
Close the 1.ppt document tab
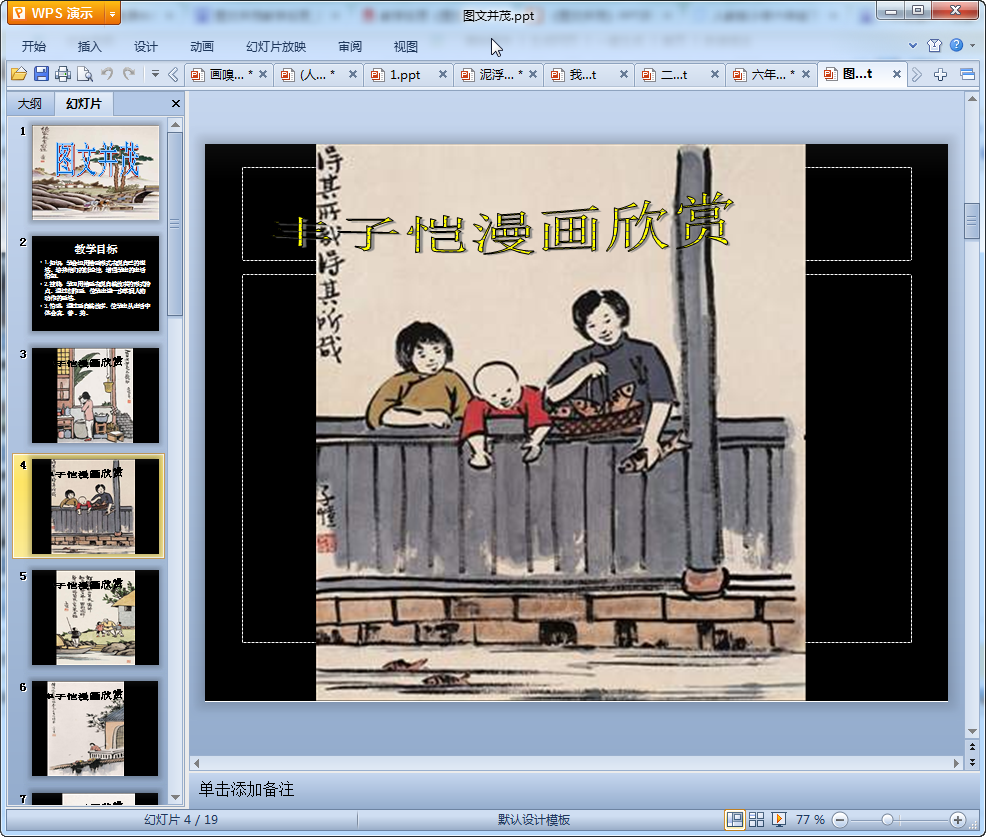pos(443,74)
